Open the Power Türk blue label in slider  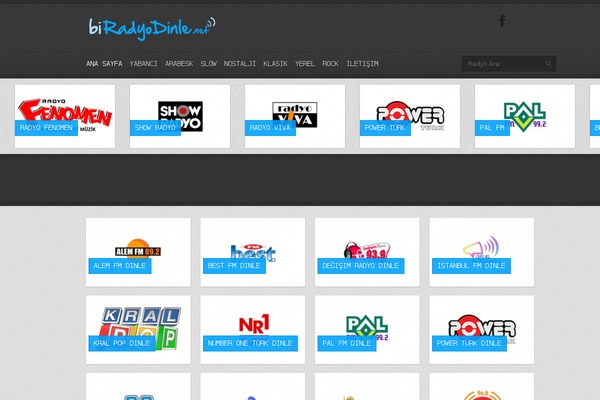385,127
